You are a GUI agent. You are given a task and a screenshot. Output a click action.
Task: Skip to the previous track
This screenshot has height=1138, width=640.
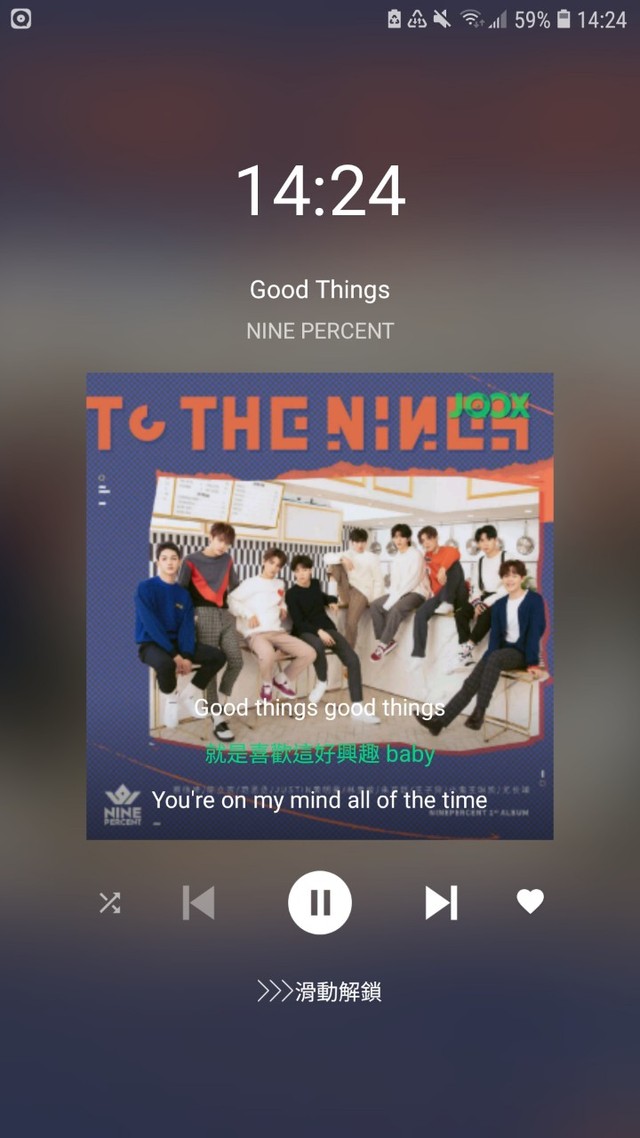198,903
